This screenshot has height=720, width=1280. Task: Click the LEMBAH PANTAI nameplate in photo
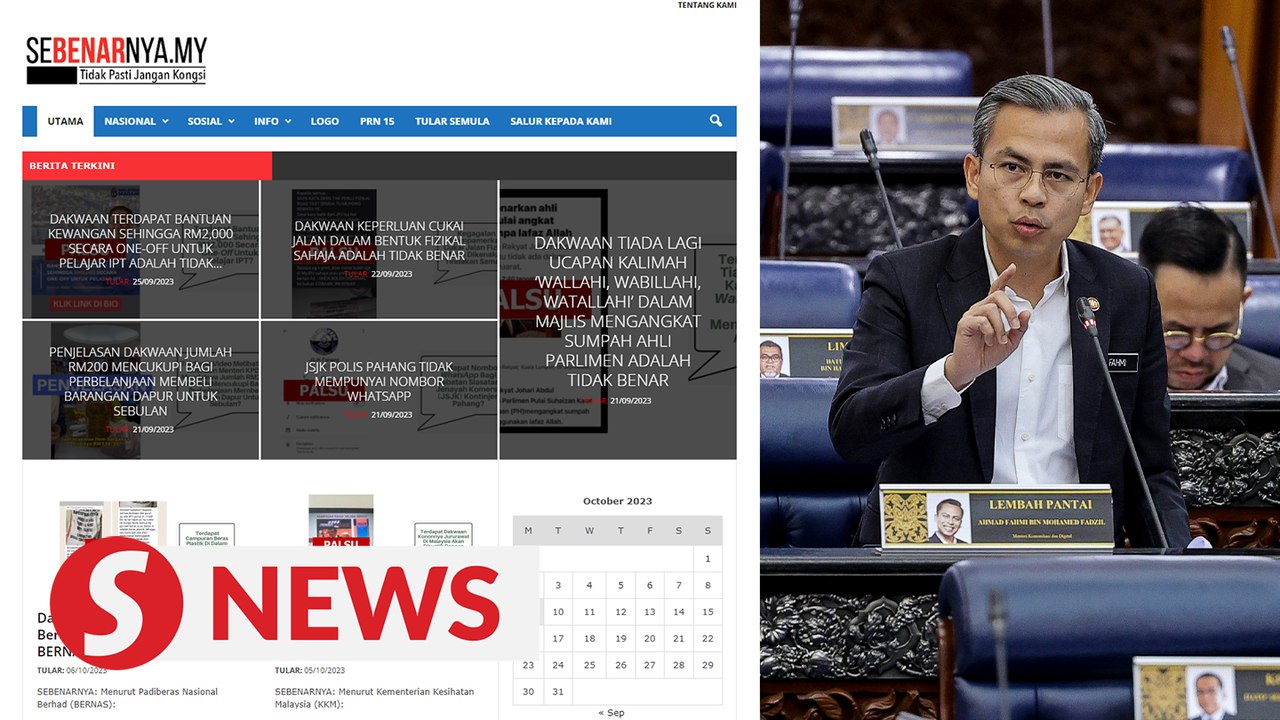(997, 517)
